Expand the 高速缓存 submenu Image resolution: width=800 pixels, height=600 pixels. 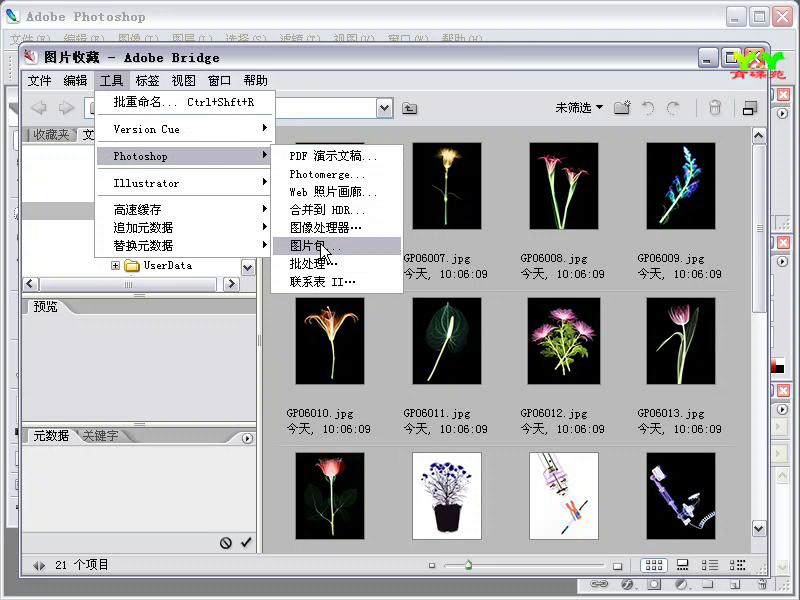pyautogui.click(x=184, y=209)
